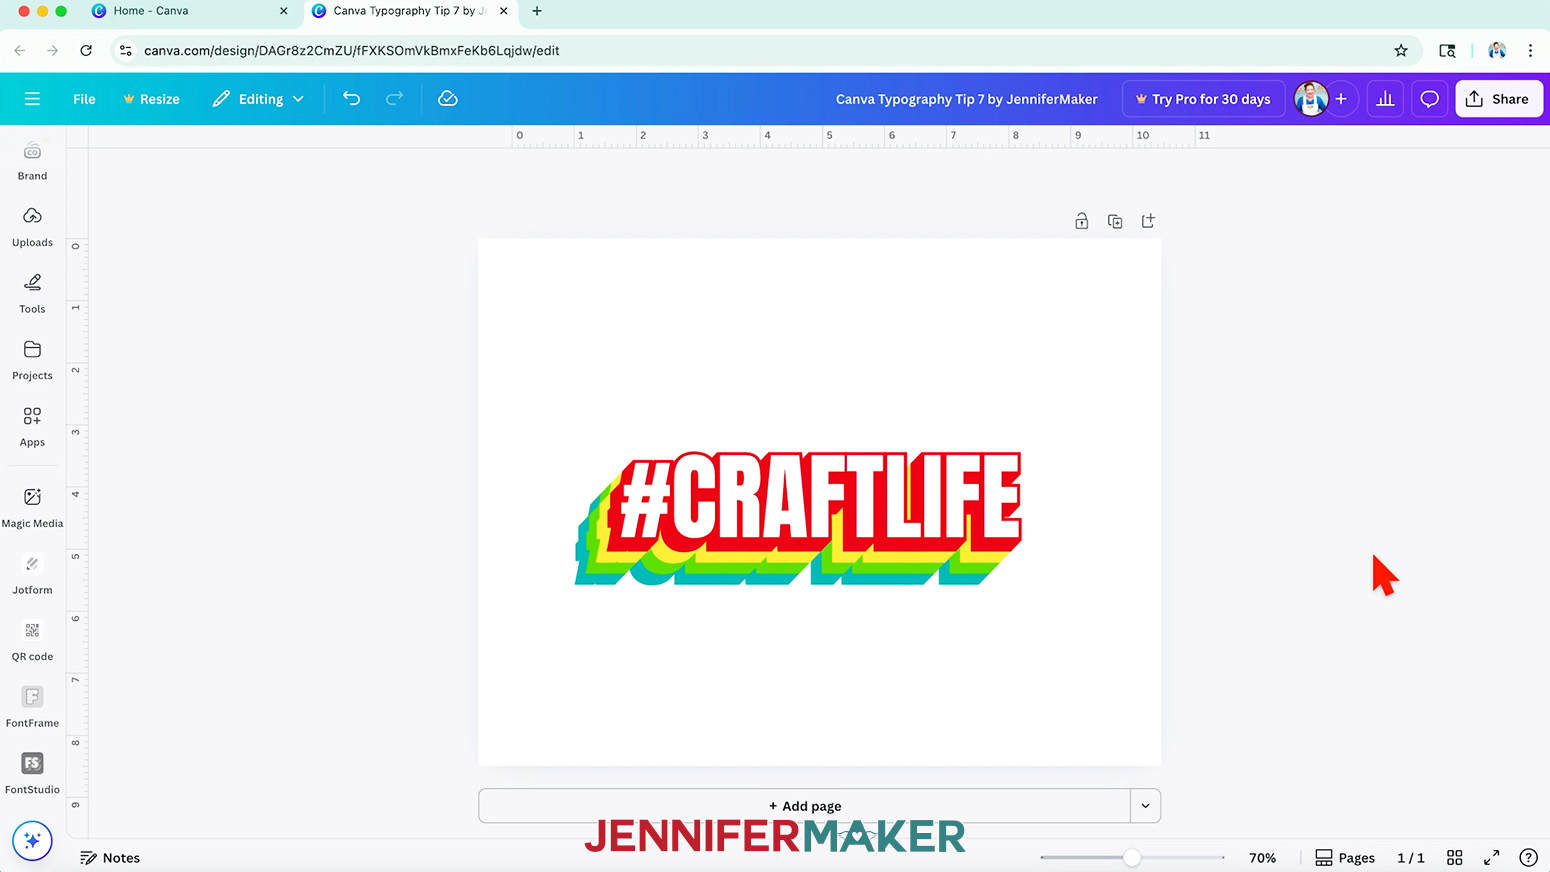Image resolution: width=1550 pixels, height=872 pixels.
Task: Select the #CRAFTLIFE text on canvas
Action: [799, 517]
